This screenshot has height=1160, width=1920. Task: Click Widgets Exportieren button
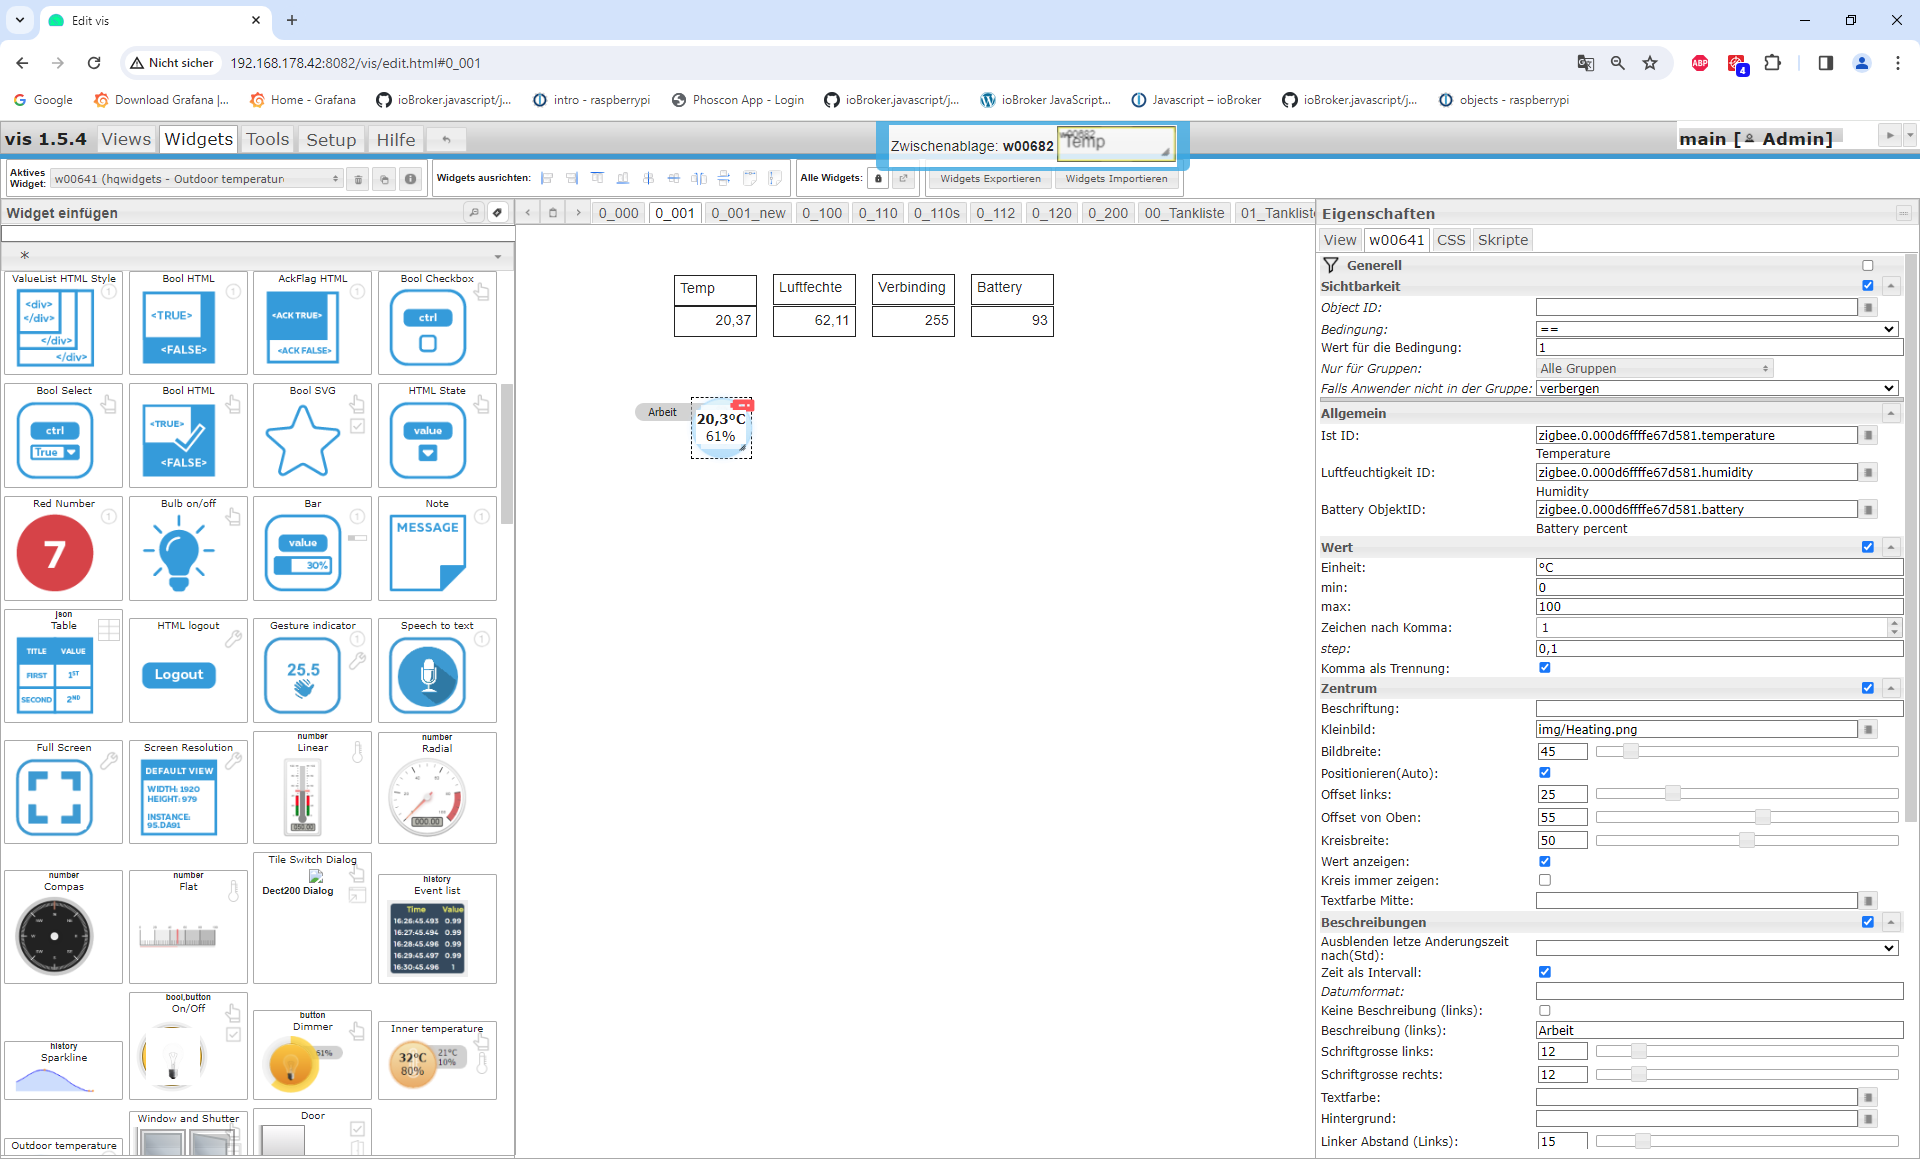click(990, 179)
